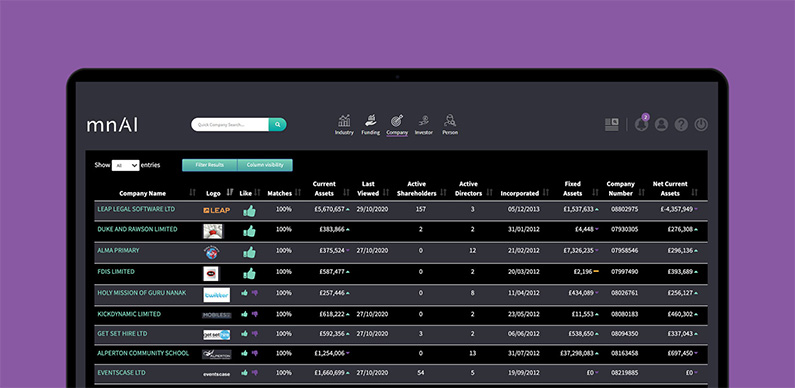Thumbs up Holy Mission of Guru Nanak

244,293
